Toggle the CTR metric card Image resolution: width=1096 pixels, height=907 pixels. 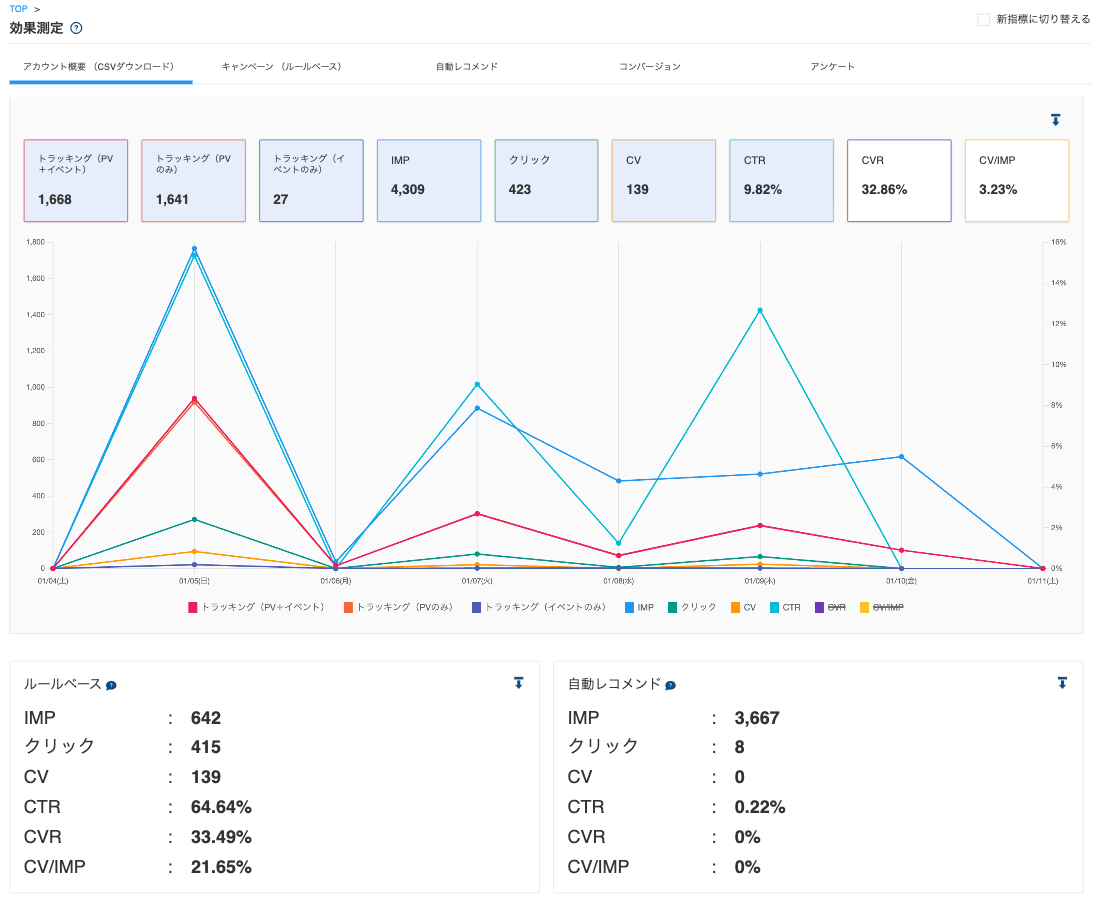coord(781,180)
